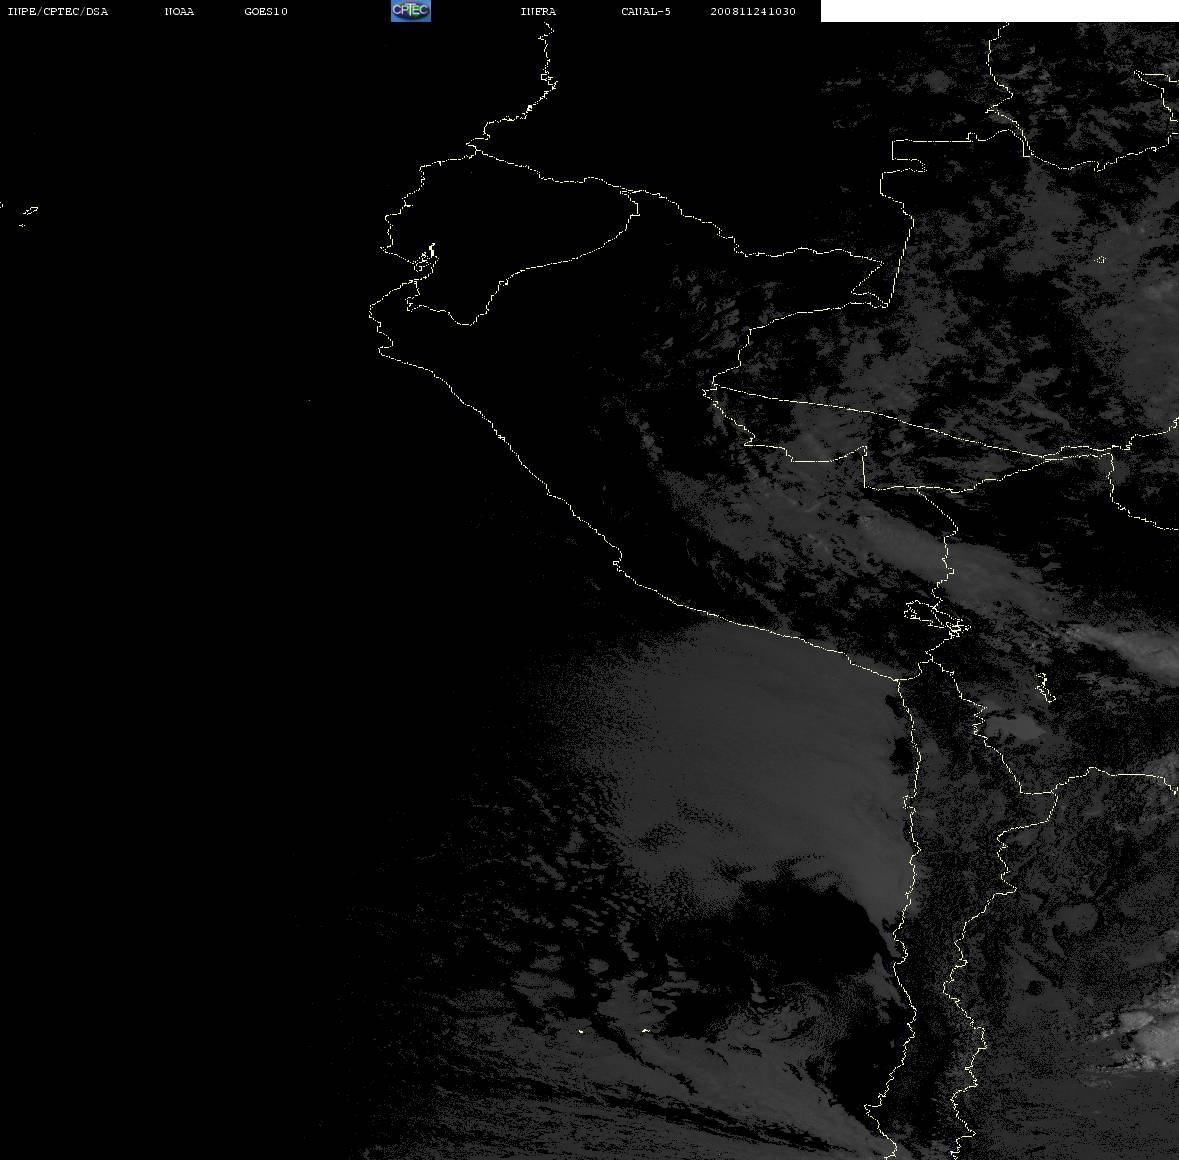The image size is (1179, 1160).
Task: Select the GOES10 satellite label
Action: pyautogui.click(x=265, y=11)
